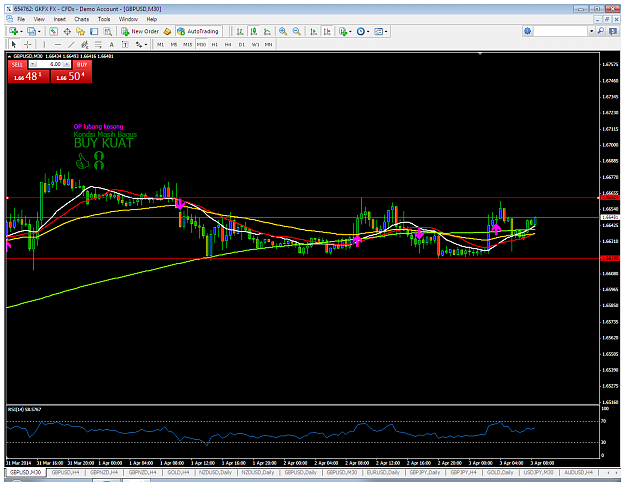625x482 pixels.
Task: Select the Fibonacci Retracement tool
Action: click(x=98, y=44)
